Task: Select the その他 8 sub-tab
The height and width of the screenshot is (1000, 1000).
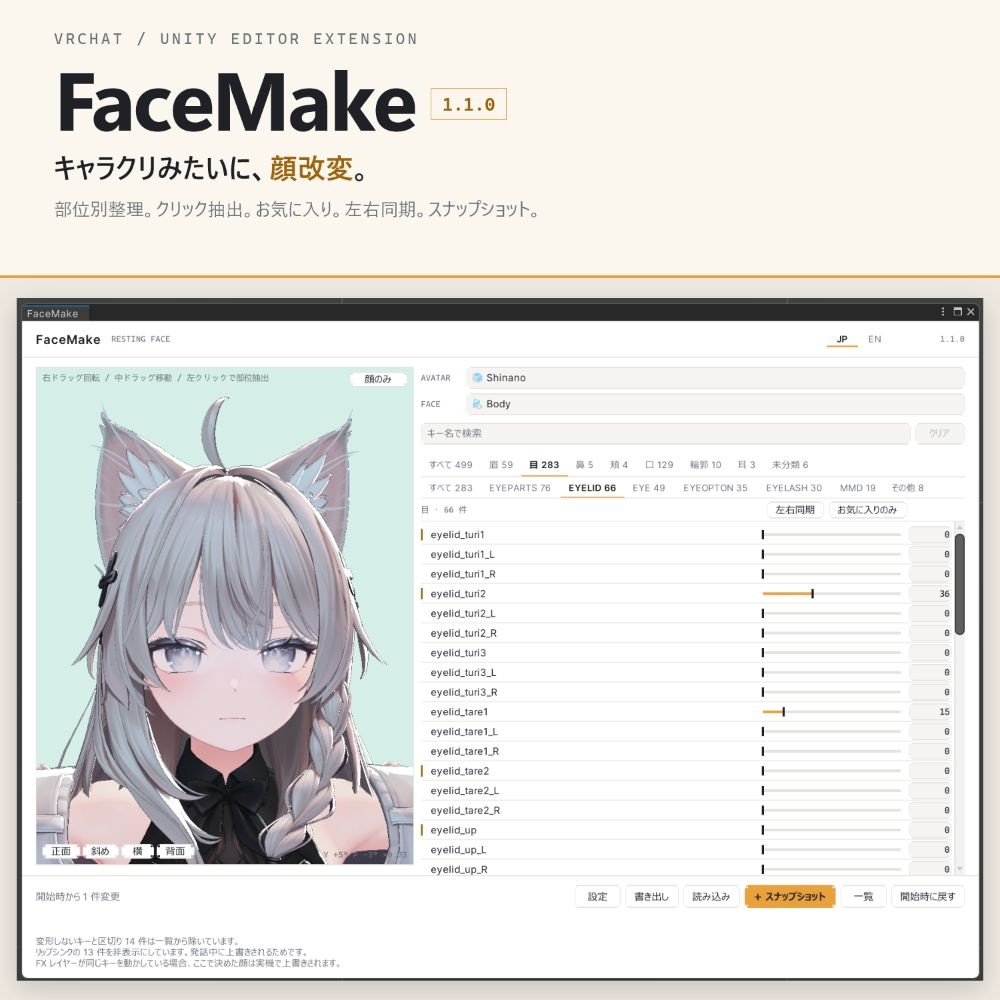Action: (x=907, y=488)
